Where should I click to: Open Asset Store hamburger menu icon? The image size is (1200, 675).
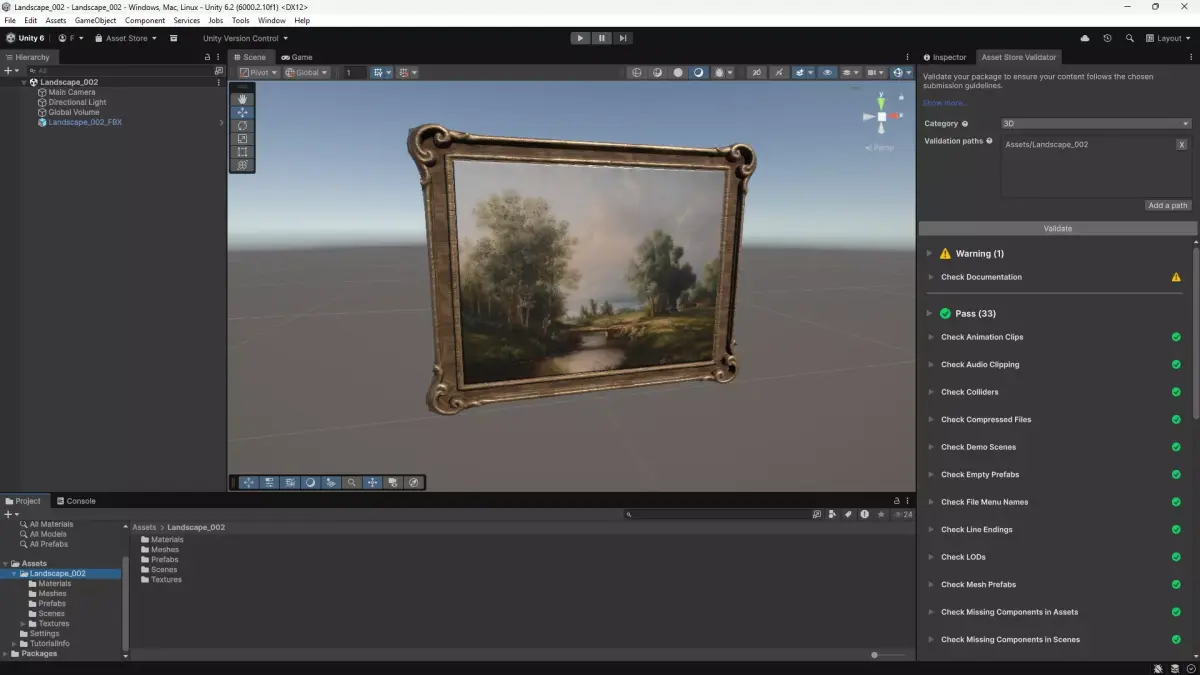click(173, 38)
